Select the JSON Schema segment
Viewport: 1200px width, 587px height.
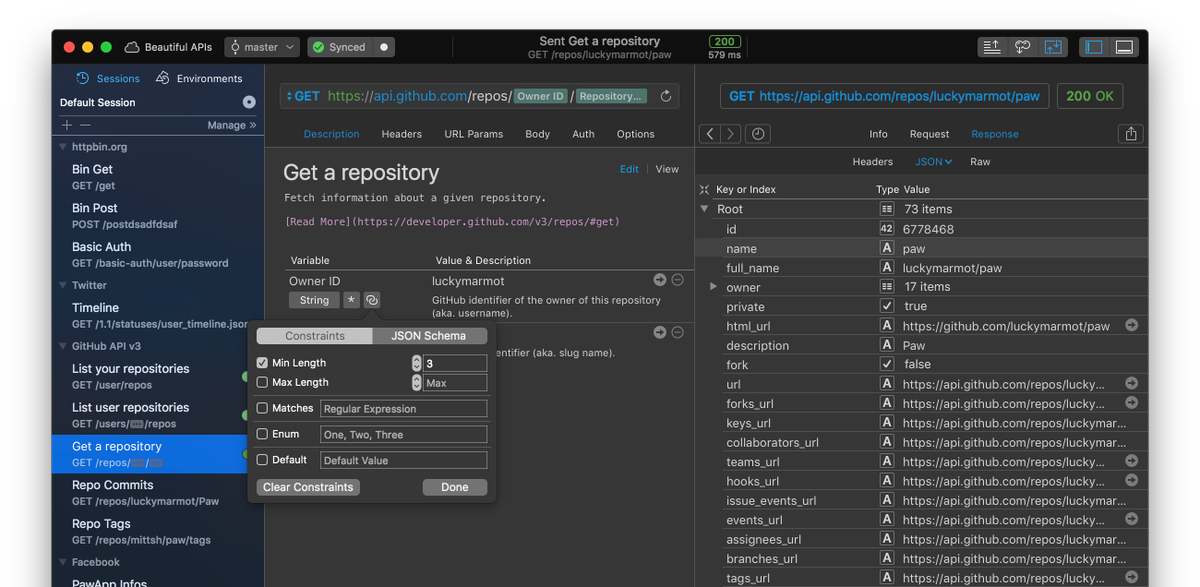pos(429,336)
